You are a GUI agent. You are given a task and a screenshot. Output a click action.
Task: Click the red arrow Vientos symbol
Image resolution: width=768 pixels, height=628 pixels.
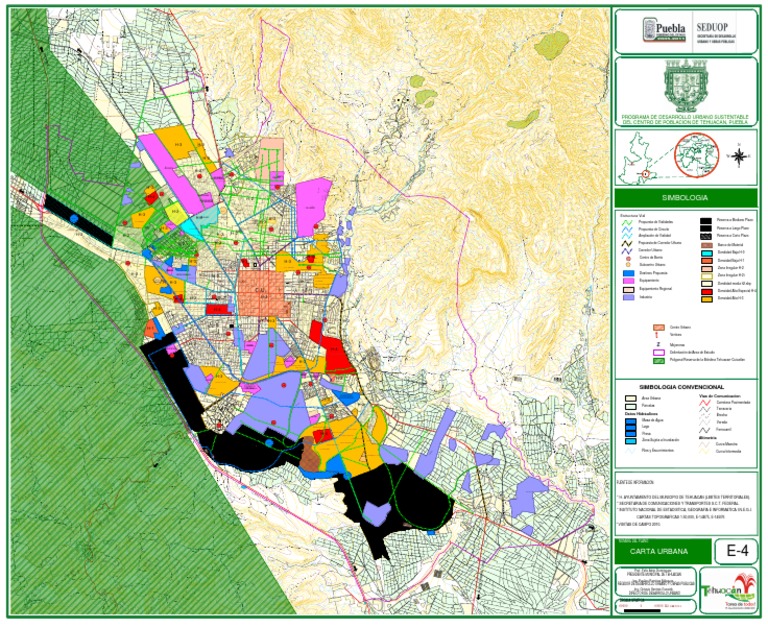(x=658, y=335)
